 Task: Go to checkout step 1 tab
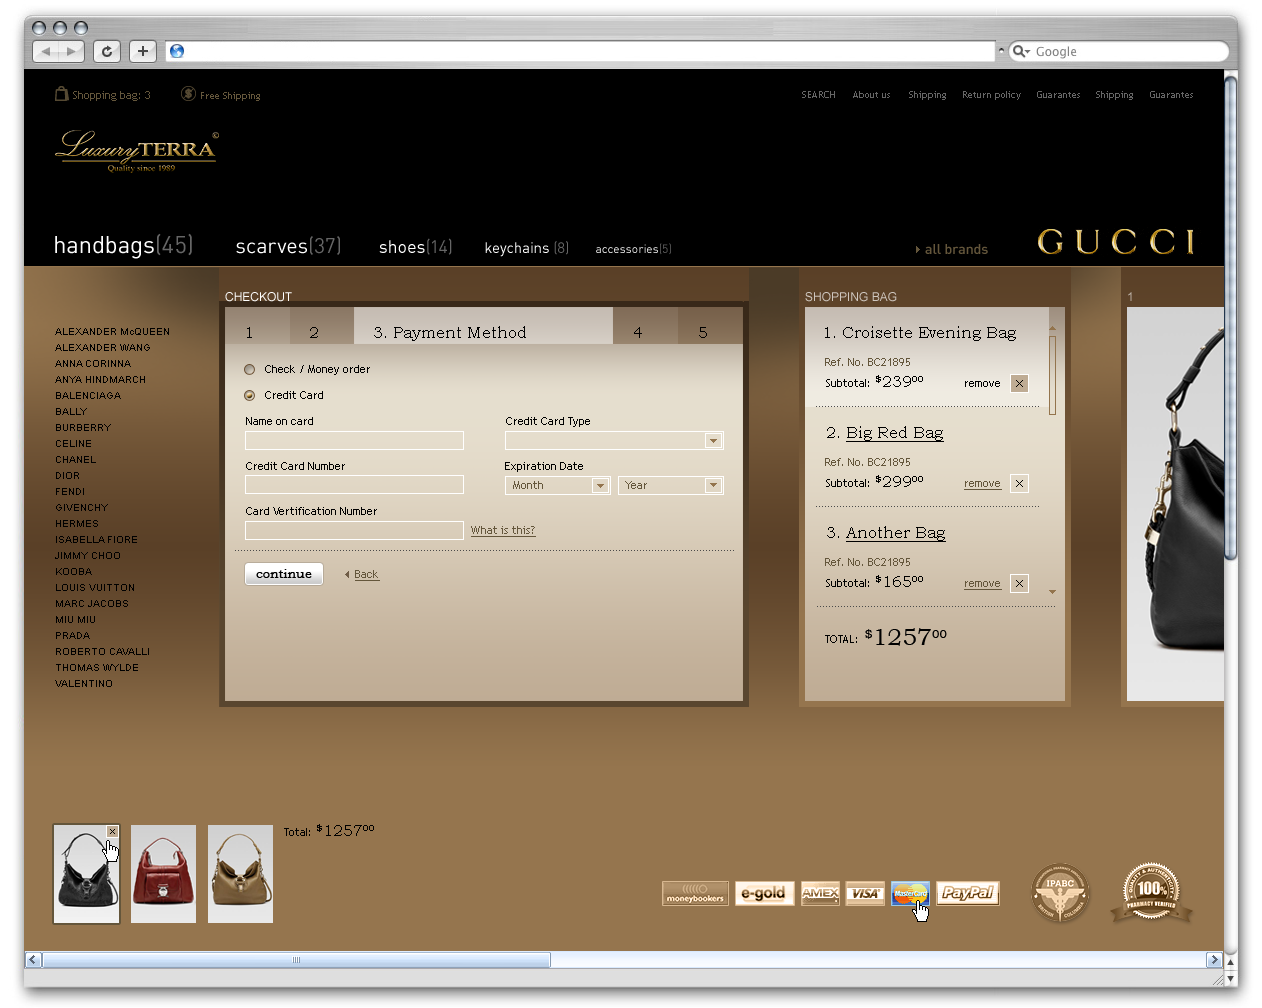257,326
